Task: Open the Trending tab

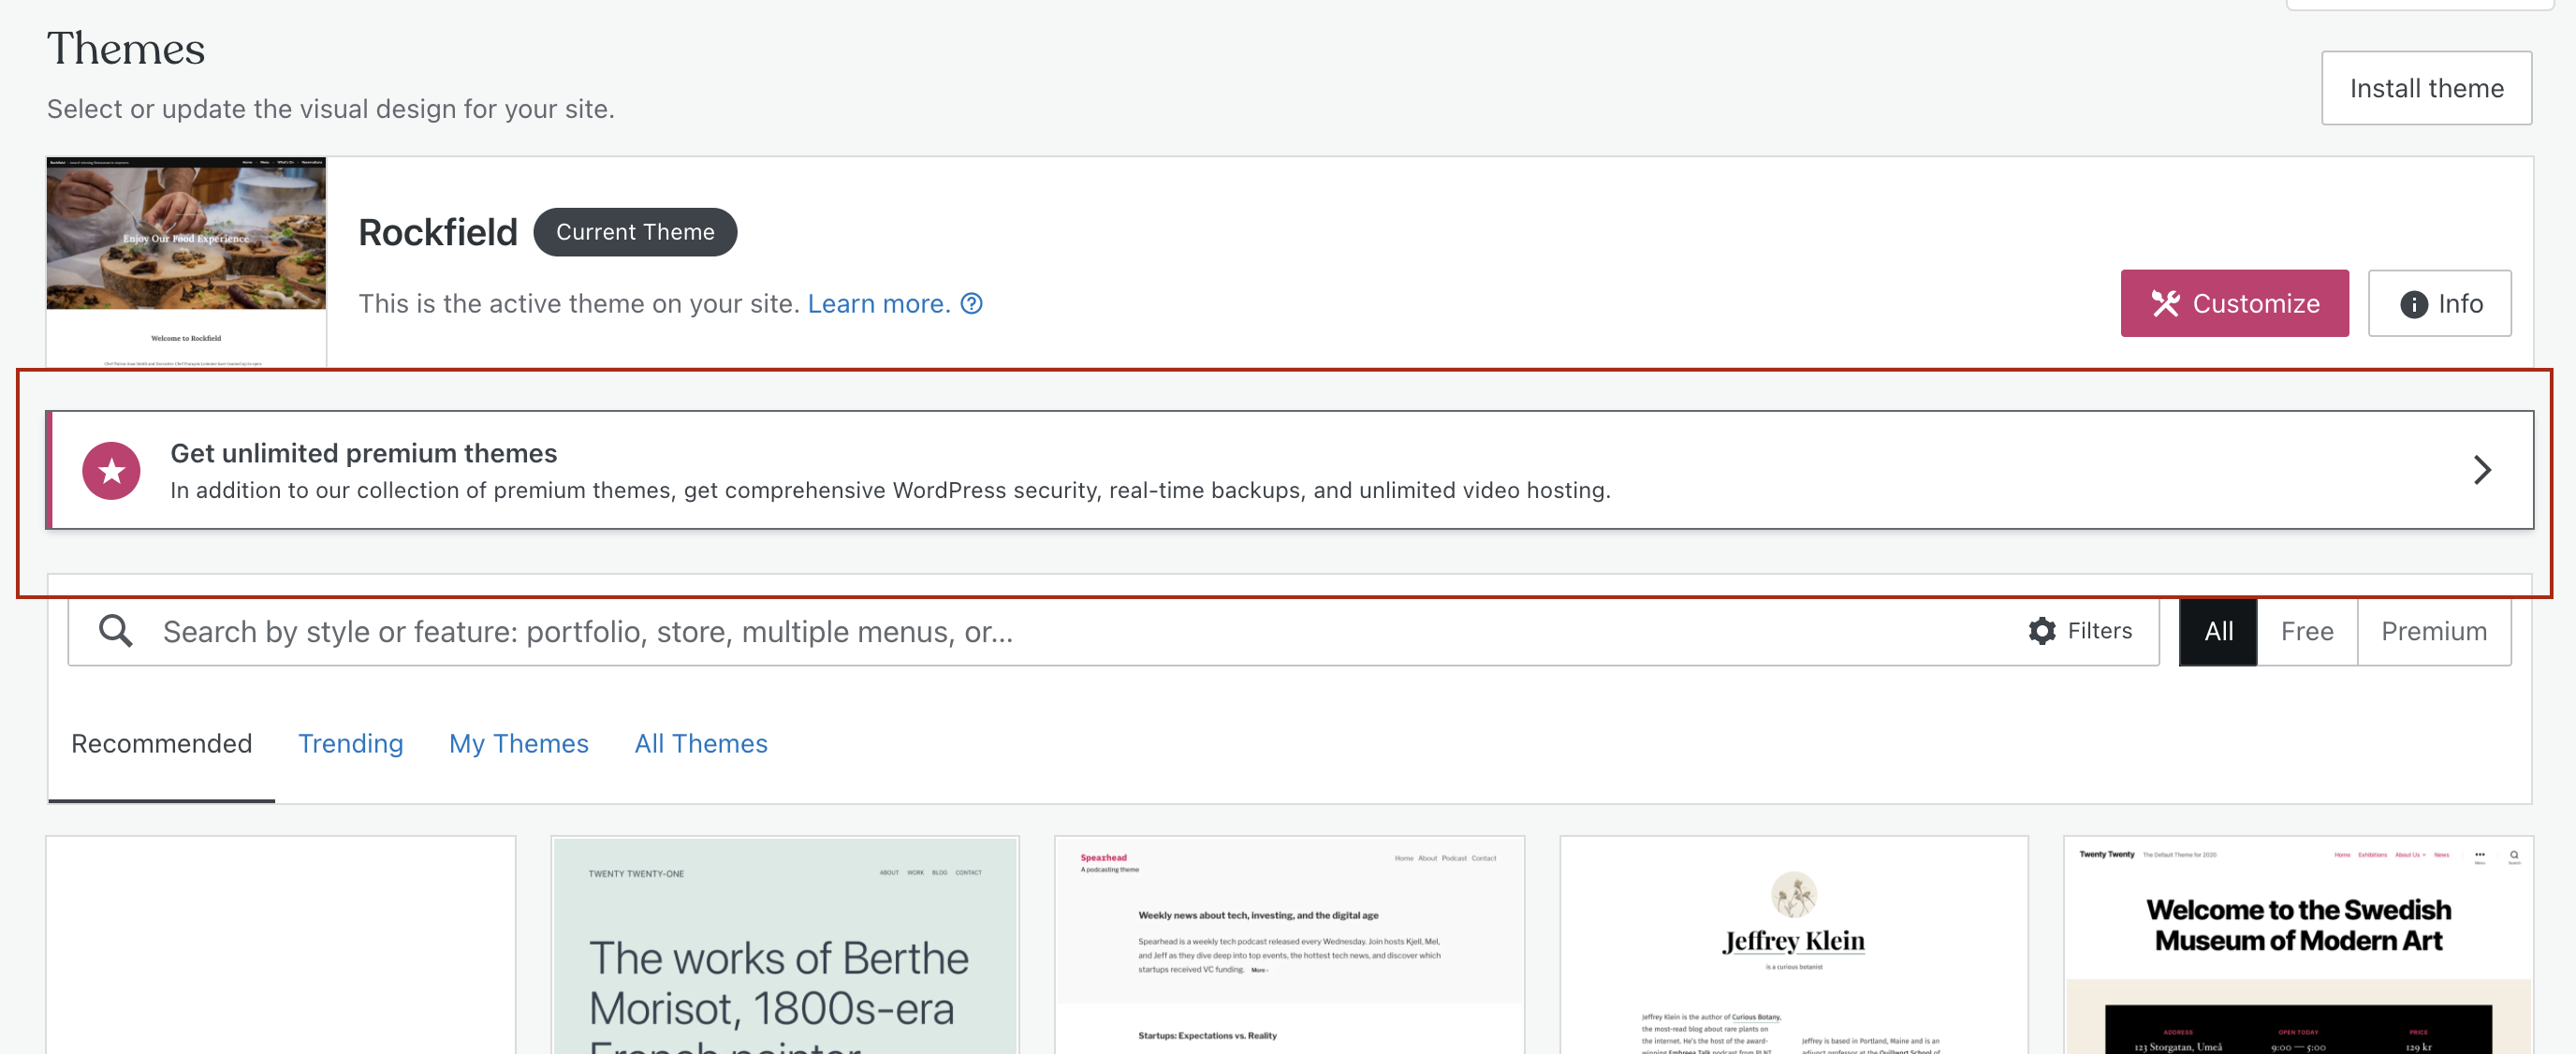Action: [351, 743]
